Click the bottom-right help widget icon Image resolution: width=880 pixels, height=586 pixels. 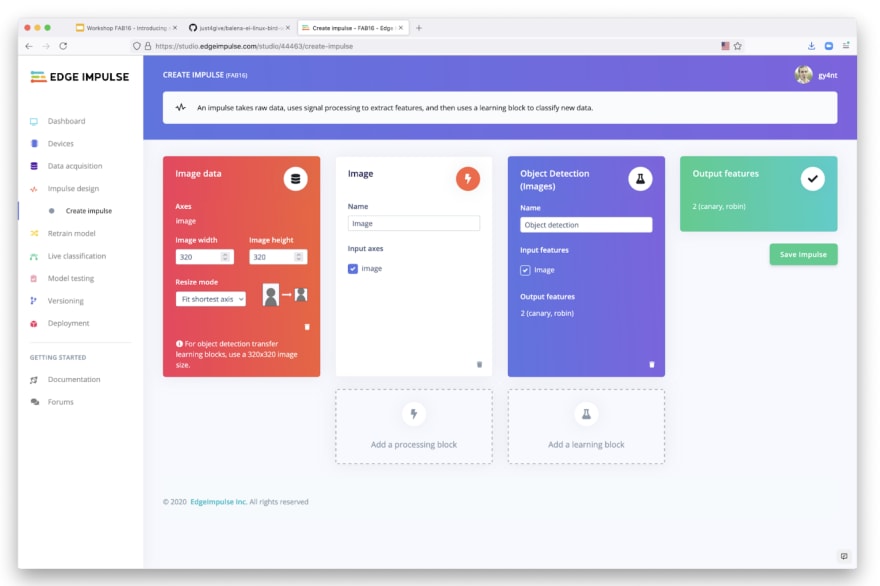point(844,556)
